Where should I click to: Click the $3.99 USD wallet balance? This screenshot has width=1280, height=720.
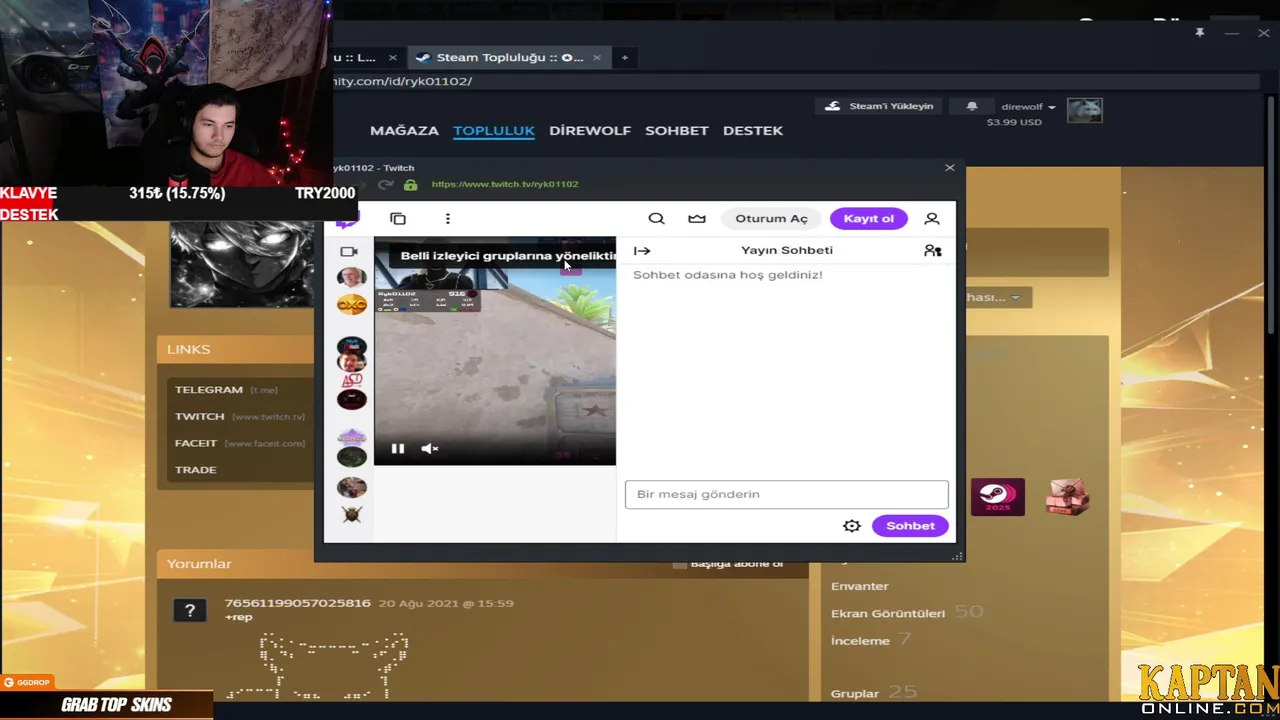click(x=1014, y=122)
